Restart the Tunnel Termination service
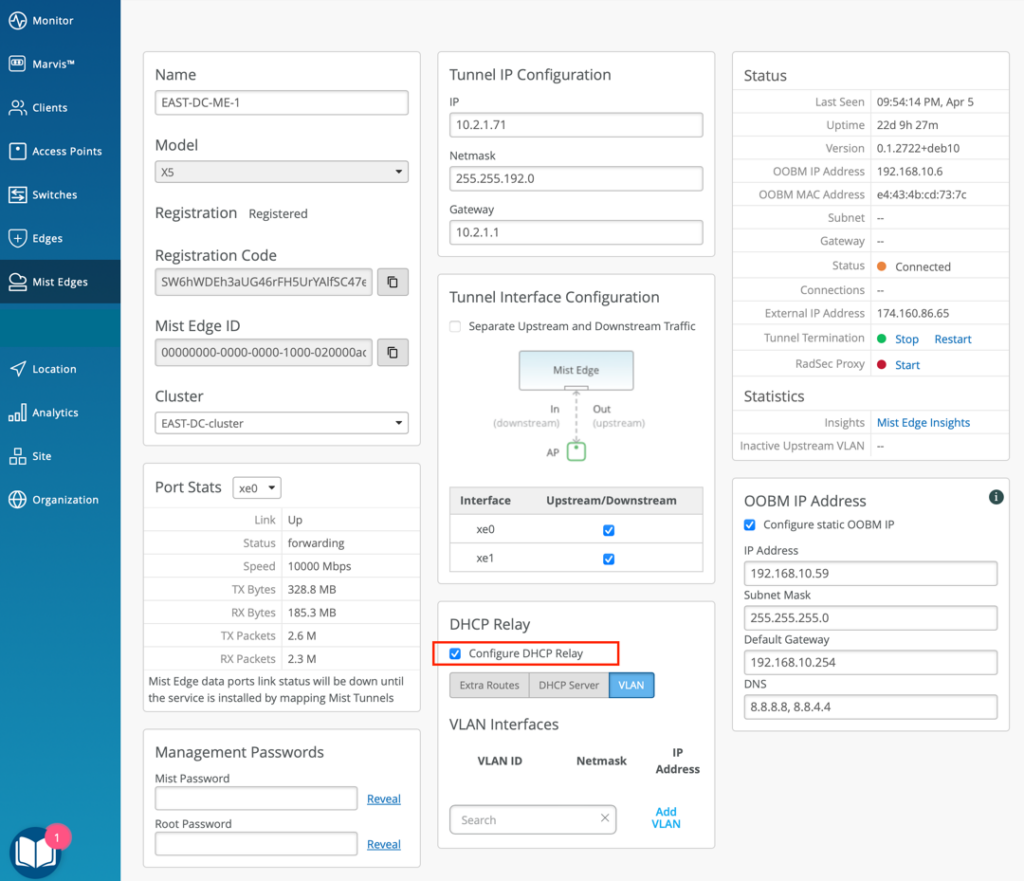The width and height of the screenshot is (1024, 881). coord(952,339)
